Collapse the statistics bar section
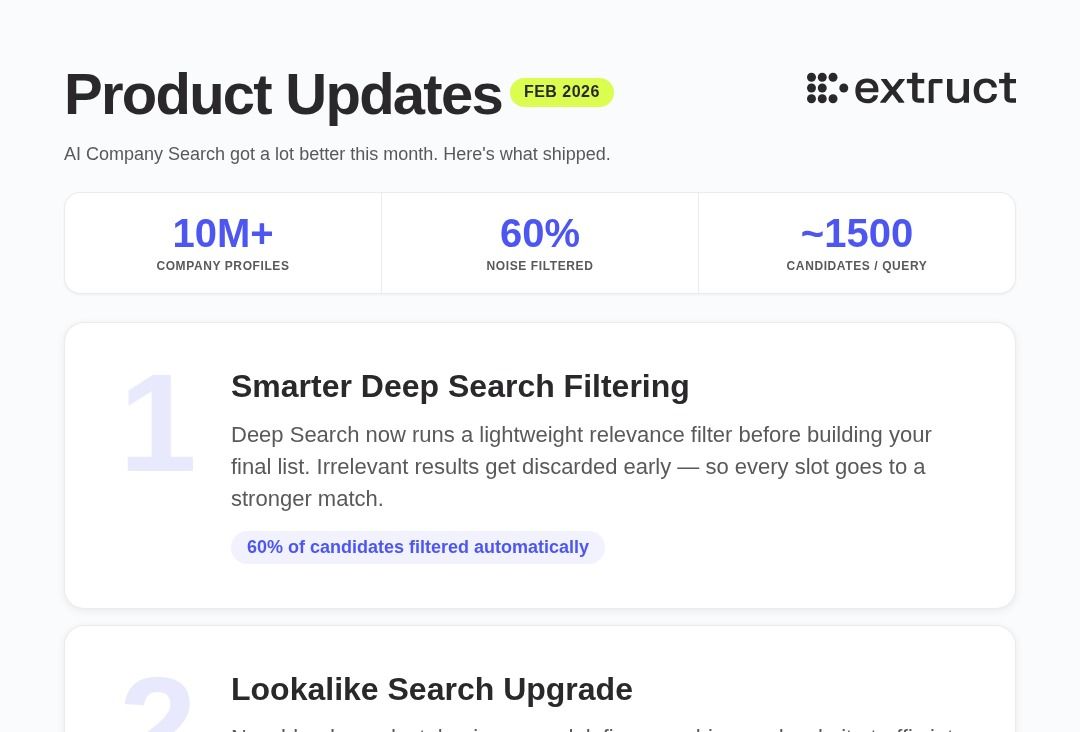 (540, 243)
